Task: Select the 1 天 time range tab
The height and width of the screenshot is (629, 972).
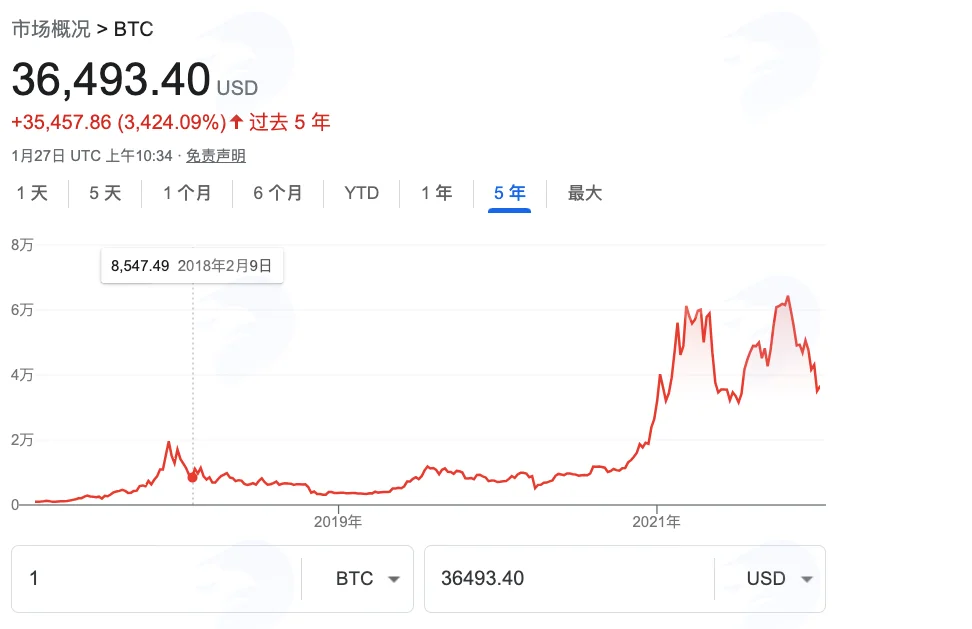Action: pyautogui.click(x=32, y=193)
